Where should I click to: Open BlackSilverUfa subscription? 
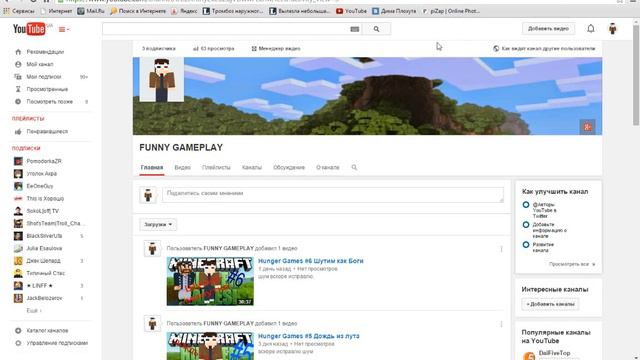[44, 236]
